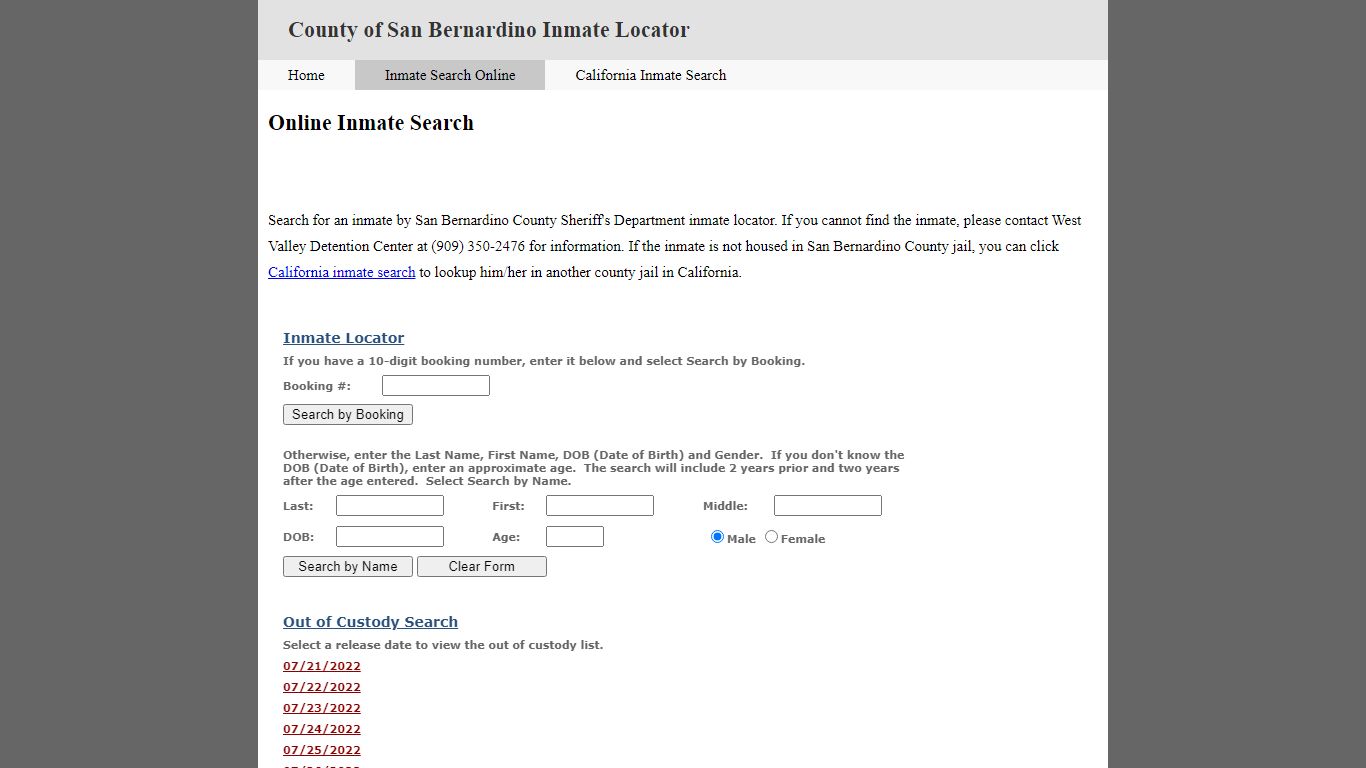
Task: Click the Inmate Locator heading link
Action: 344,338
